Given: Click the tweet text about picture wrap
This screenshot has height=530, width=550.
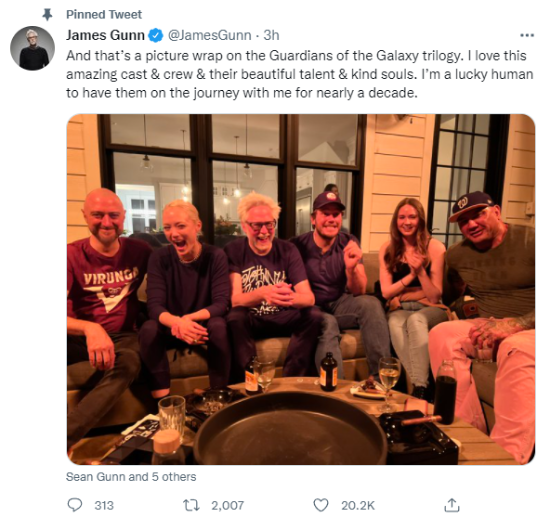Looking at the screenshot, I should (300, 74).
